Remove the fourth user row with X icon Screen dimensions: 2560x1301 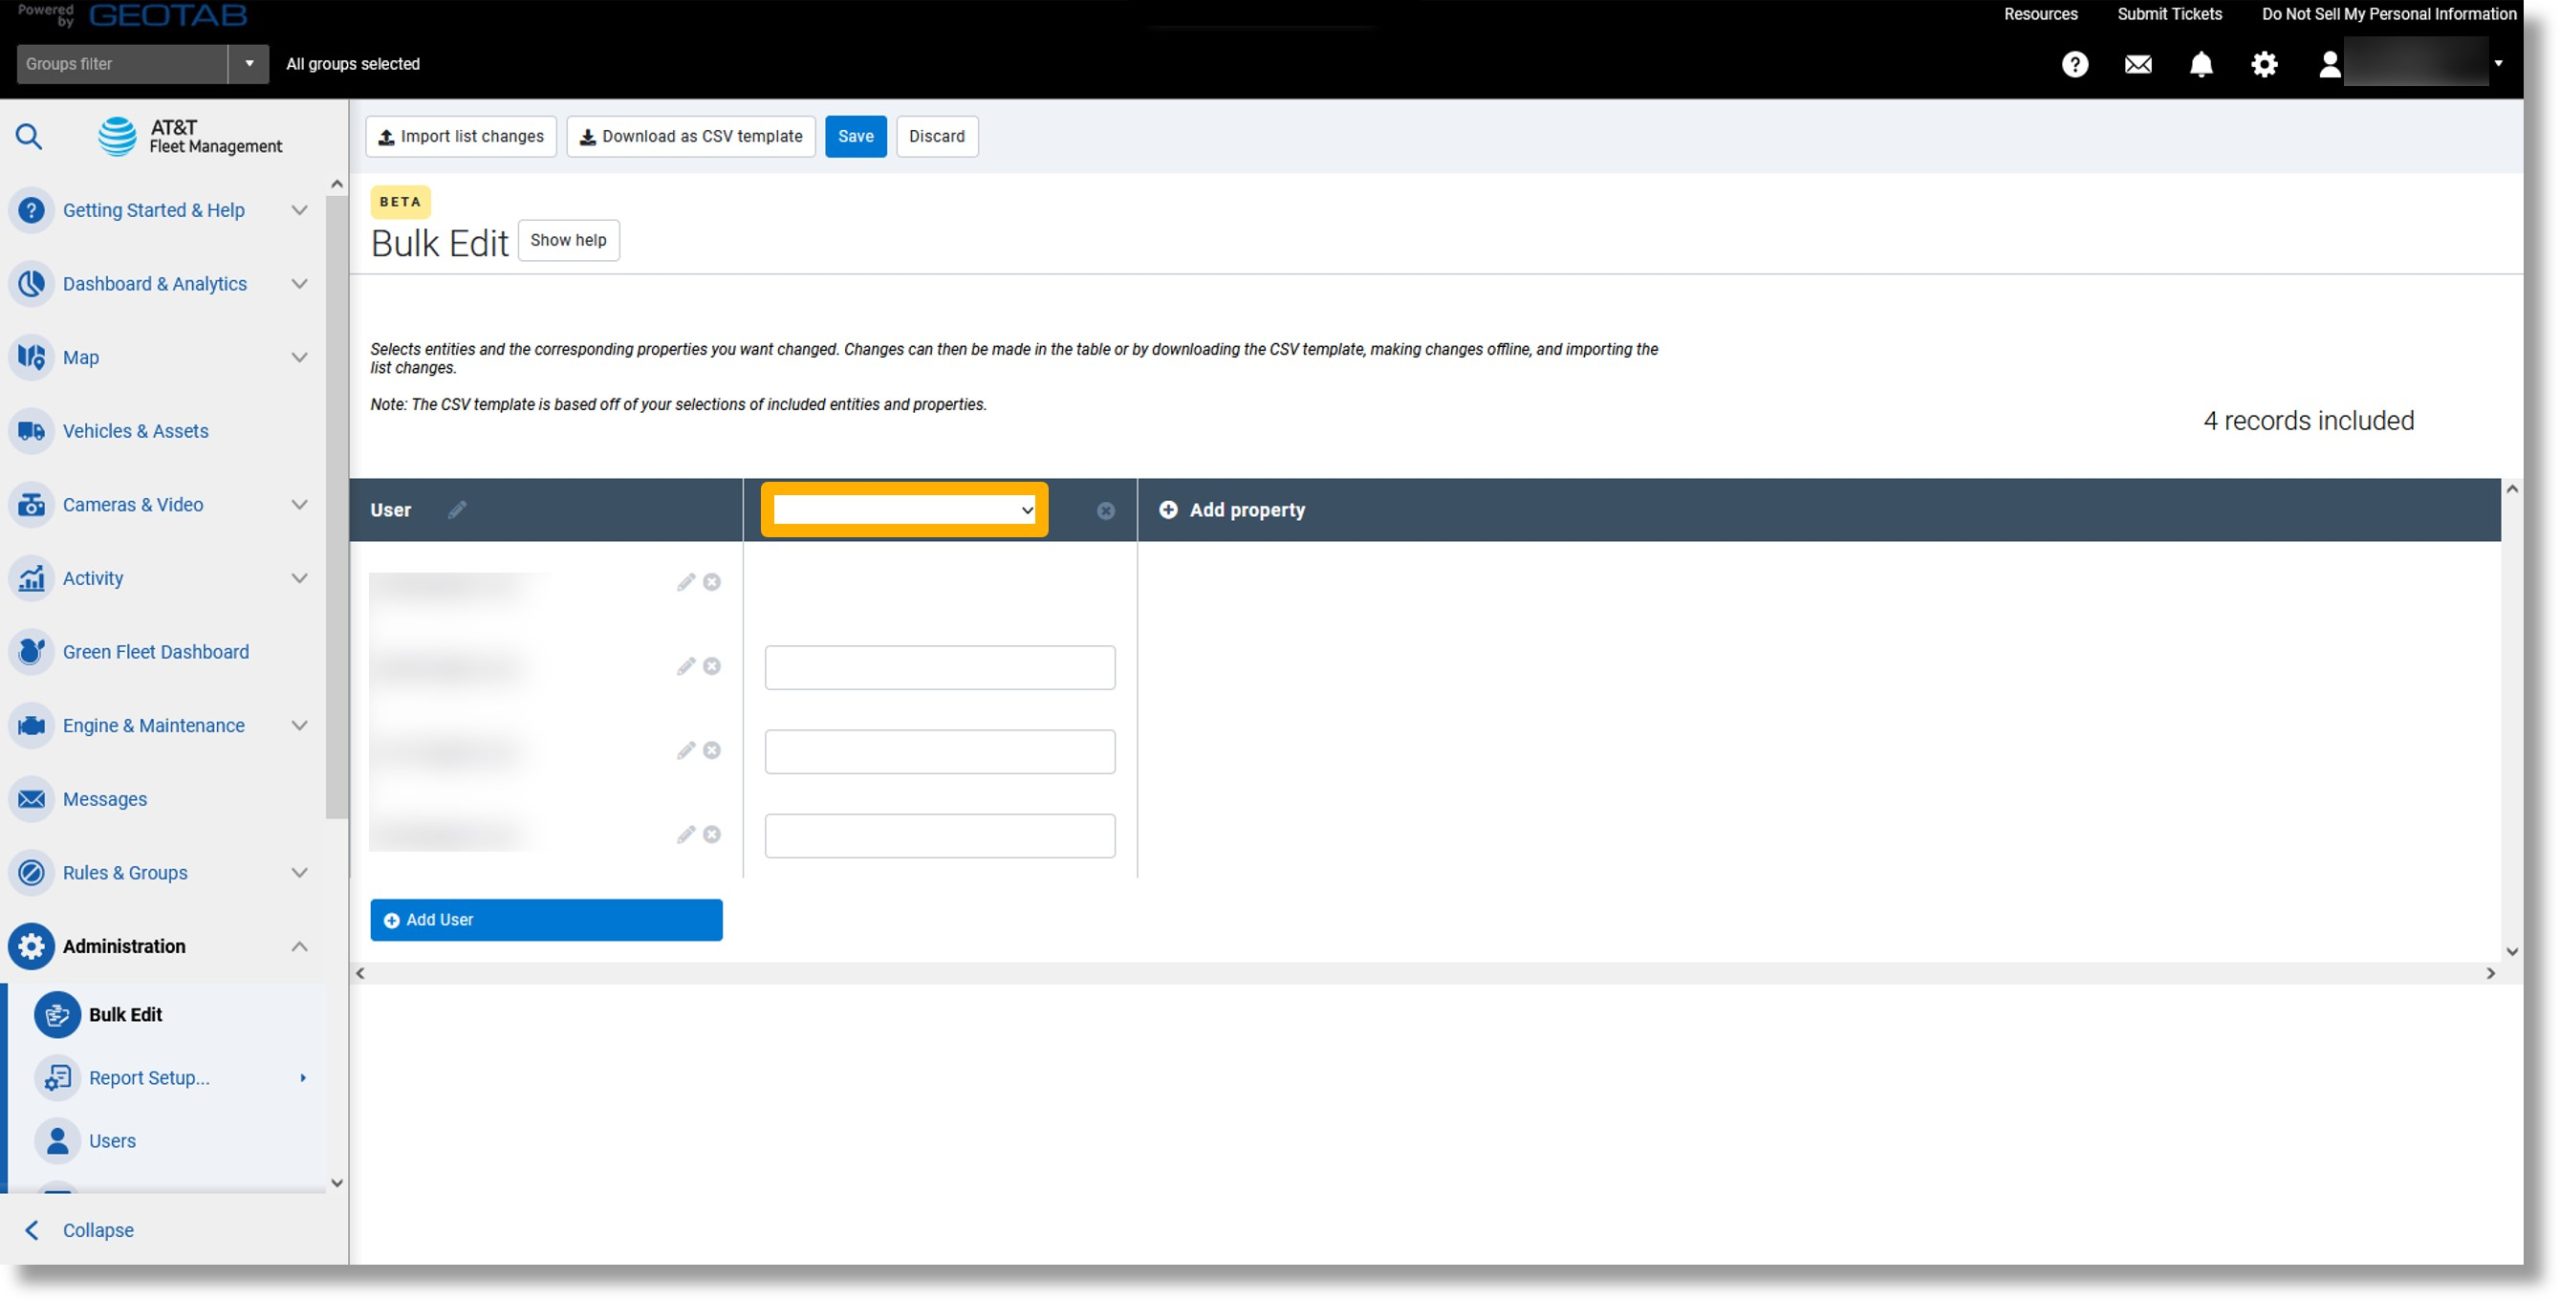click(712, 834)
